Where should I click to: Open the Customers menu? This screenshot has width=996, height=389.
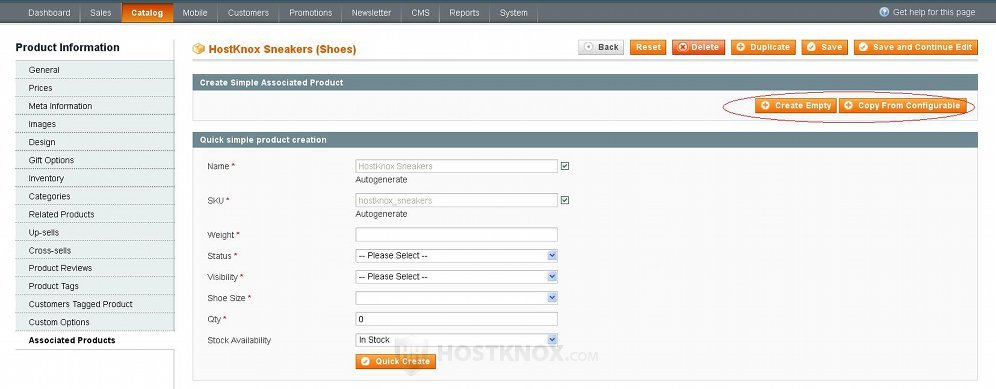pyautogui.click(x=248, y=13)
